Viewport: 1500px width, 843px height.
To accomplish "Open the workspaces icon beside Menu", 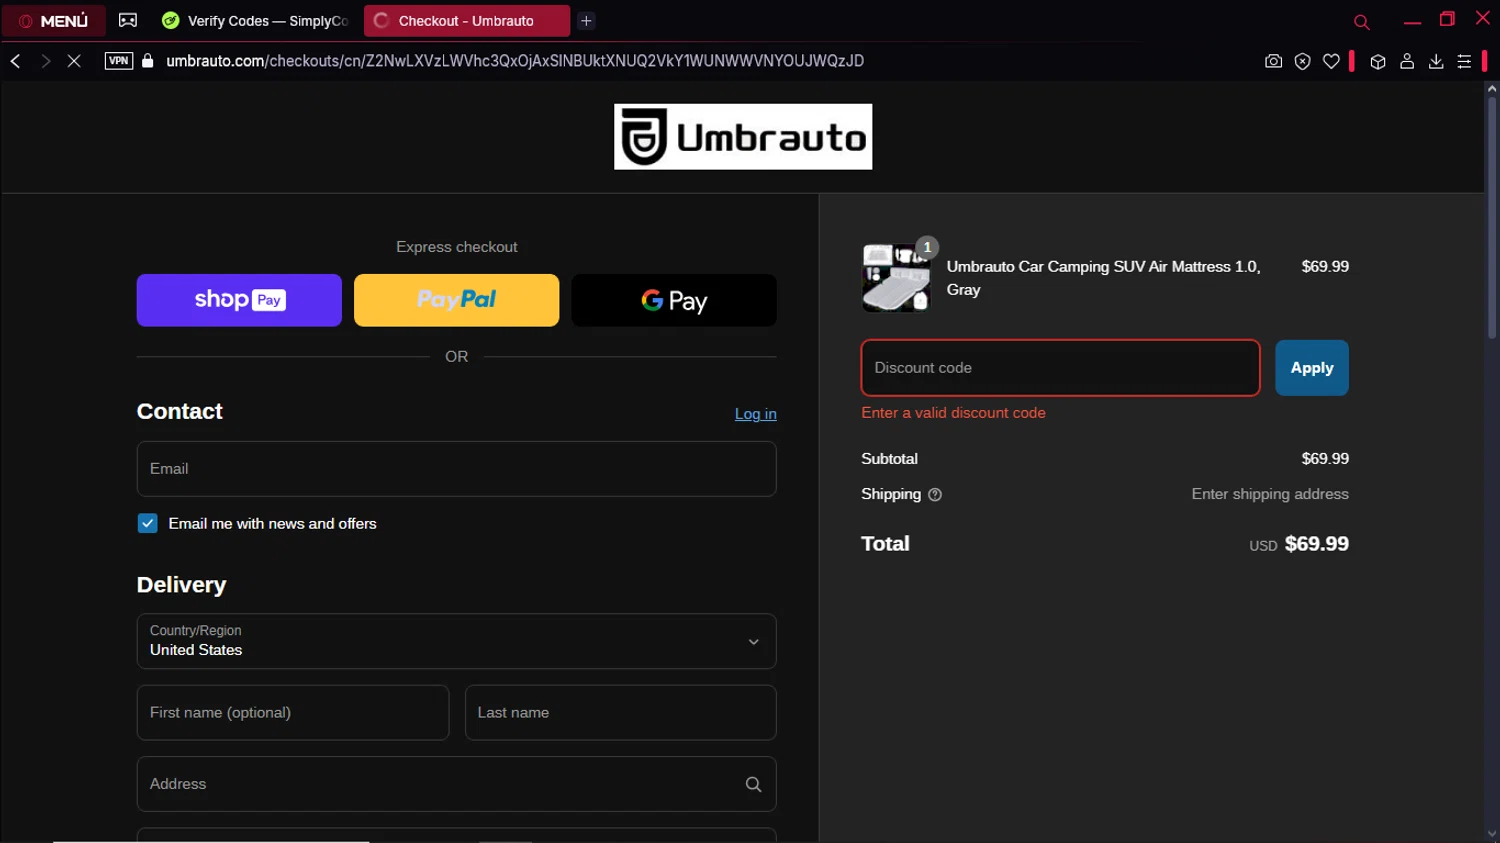I will click(x=128, y=20).
